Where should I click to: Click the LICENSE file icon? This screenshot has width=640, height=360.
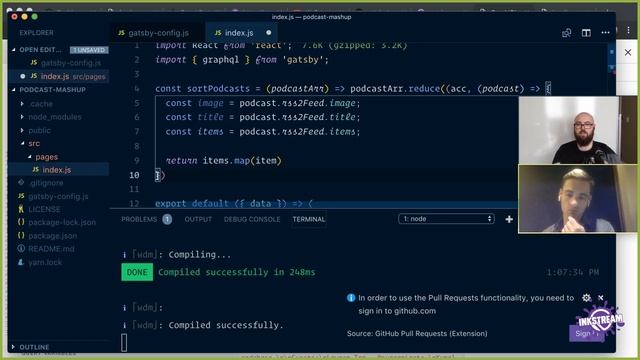[x=21, y=209]
